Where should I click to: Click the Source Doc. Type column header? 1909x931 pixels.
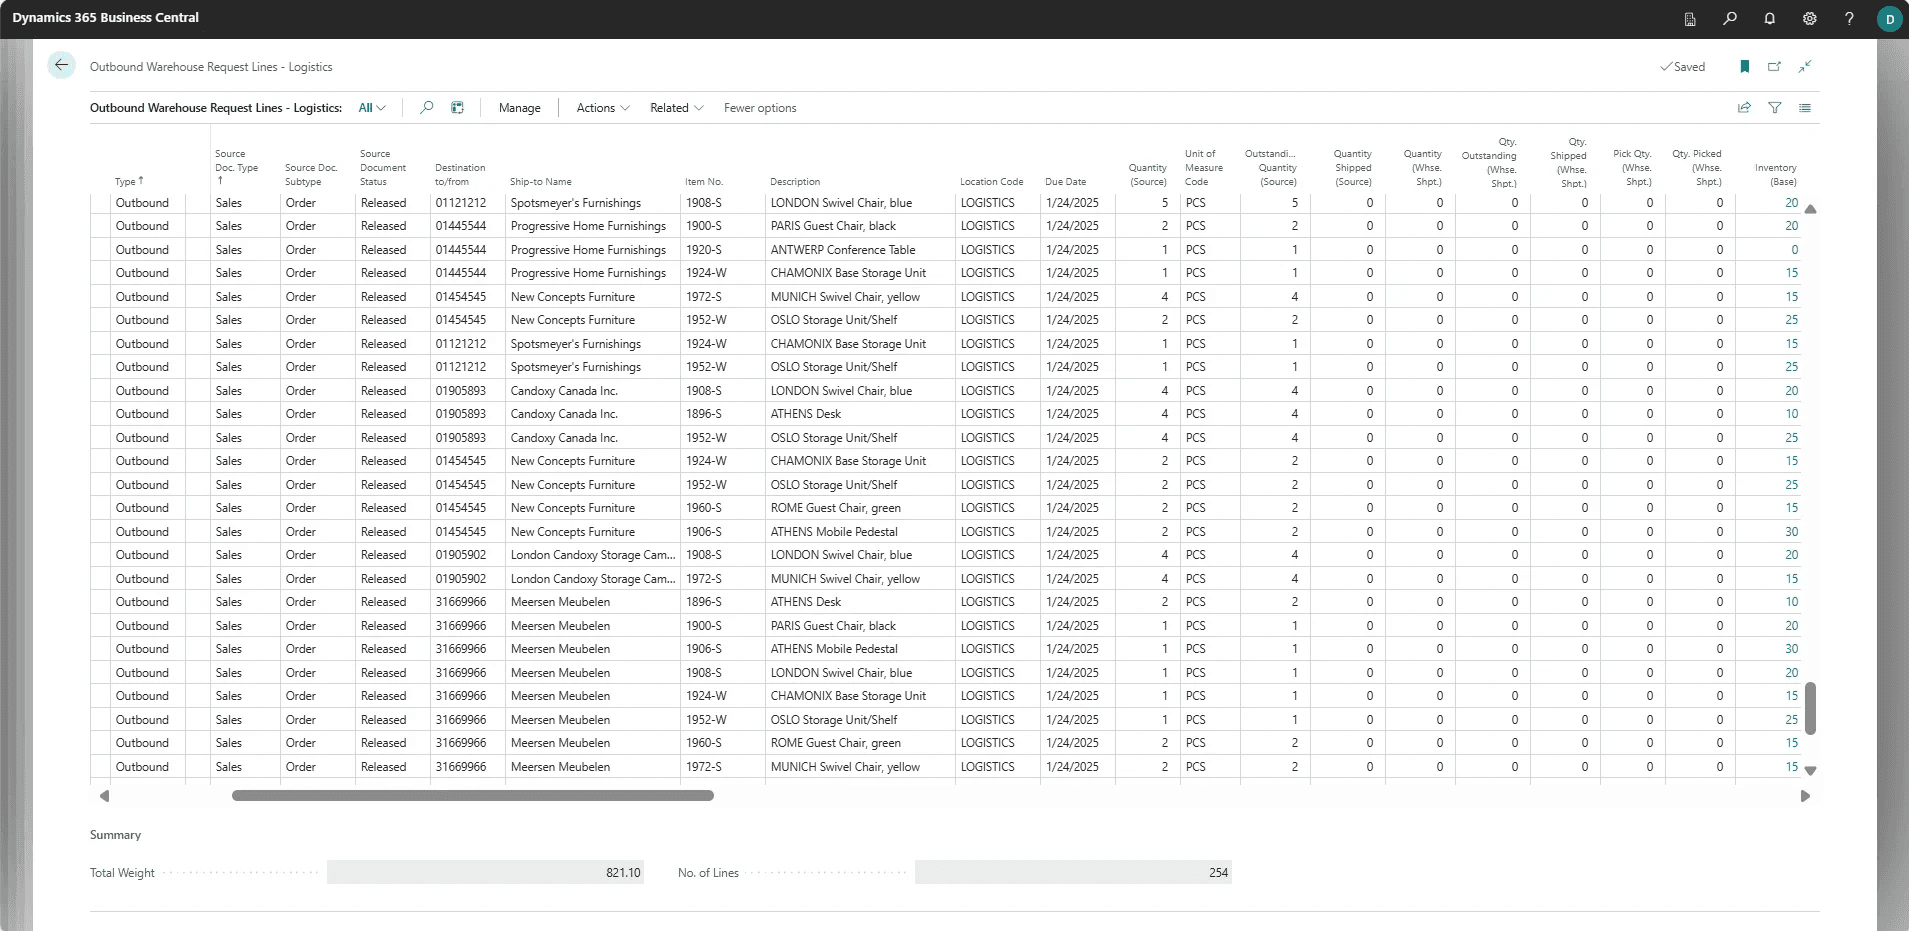pos(237,167)
